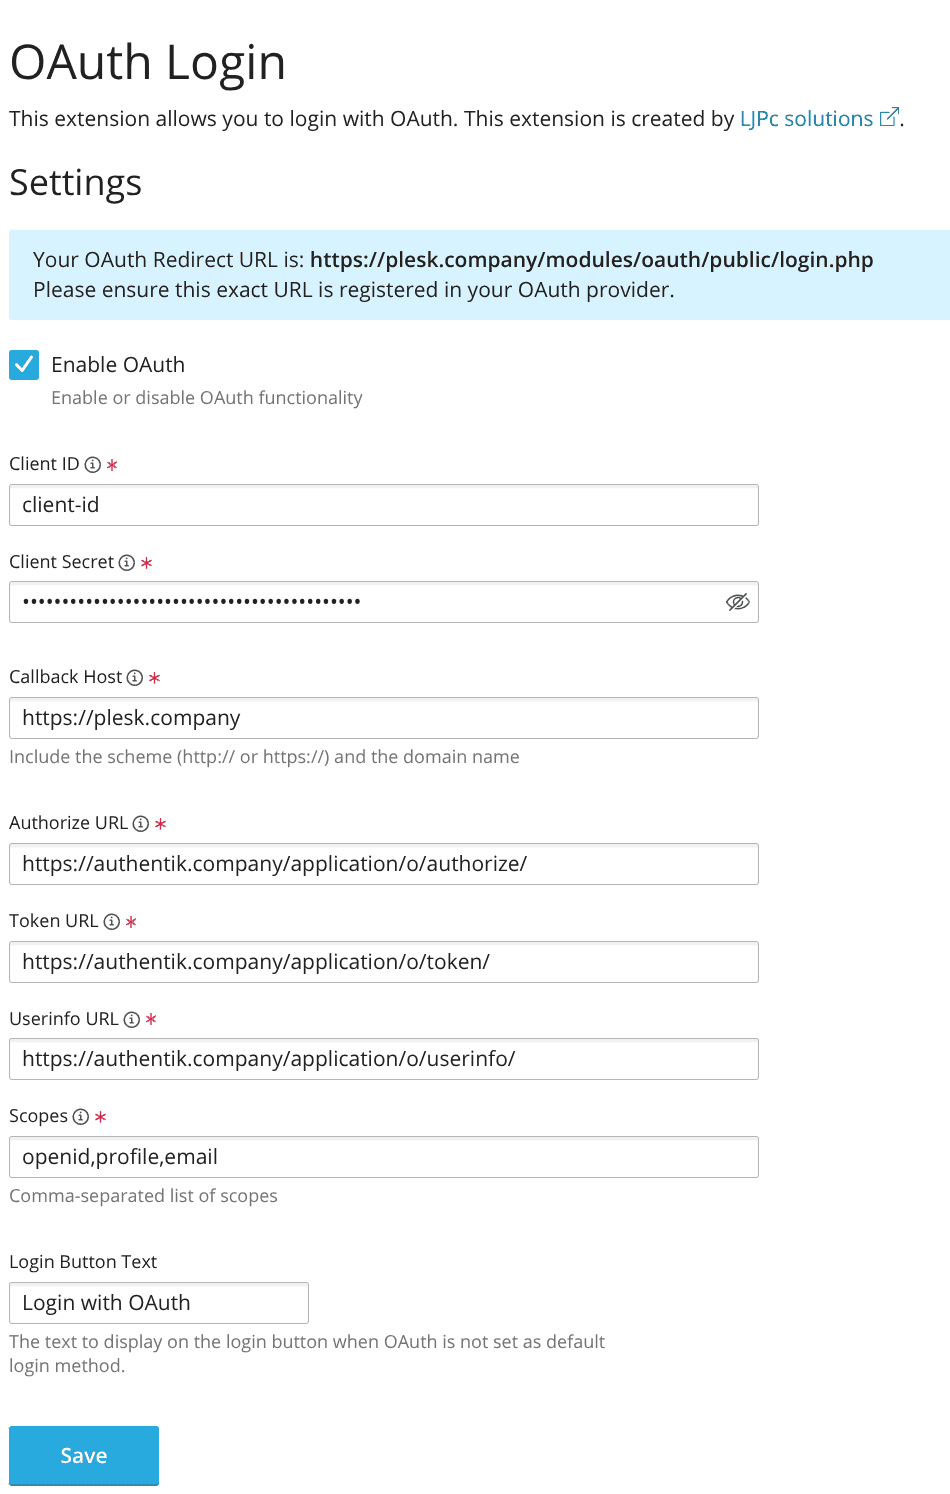
Task: Click the Callback Host field
Action: pyautogui.click(x=383, y=717)
